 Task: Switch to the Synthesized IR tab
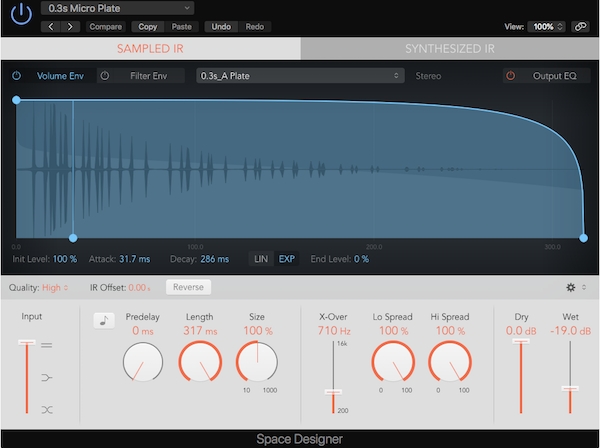click(450, 49)
